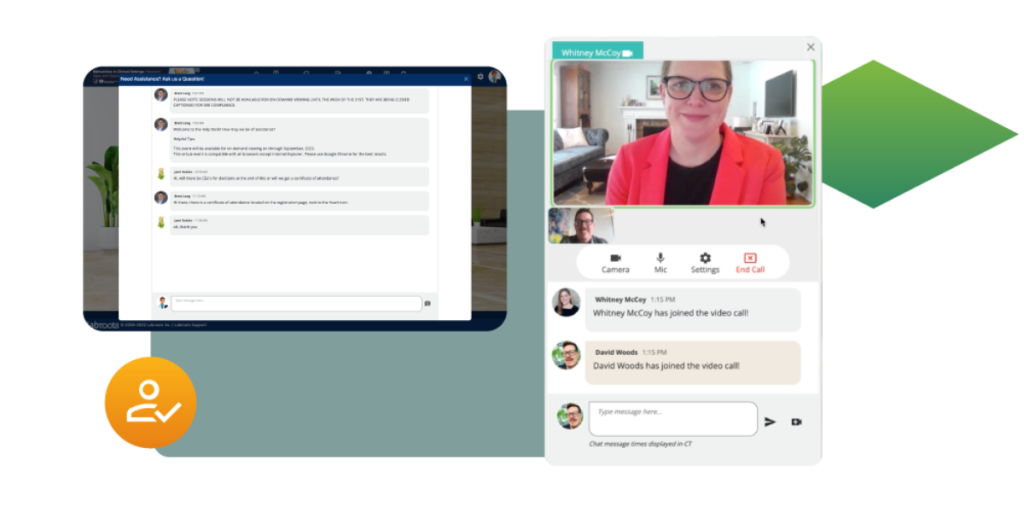Click Whitney McCoy's avatar in chat
Image resolution: width=1024 pixels, height=512 pixels.
tap(566, 302)
